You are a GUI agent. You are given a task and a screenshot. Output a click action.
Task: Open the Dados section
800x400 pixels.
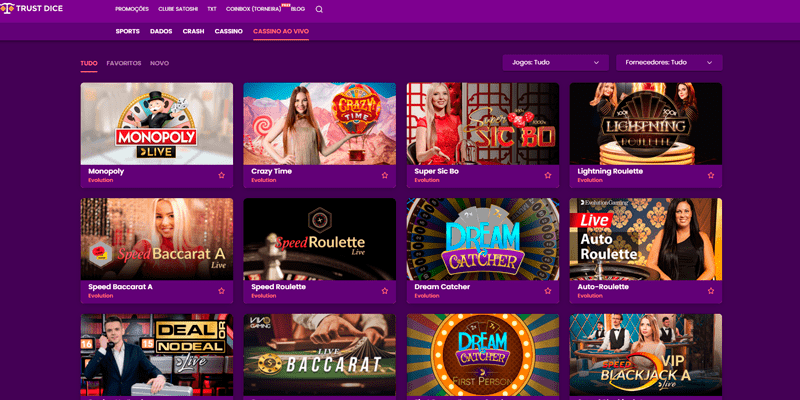point(161,31)
